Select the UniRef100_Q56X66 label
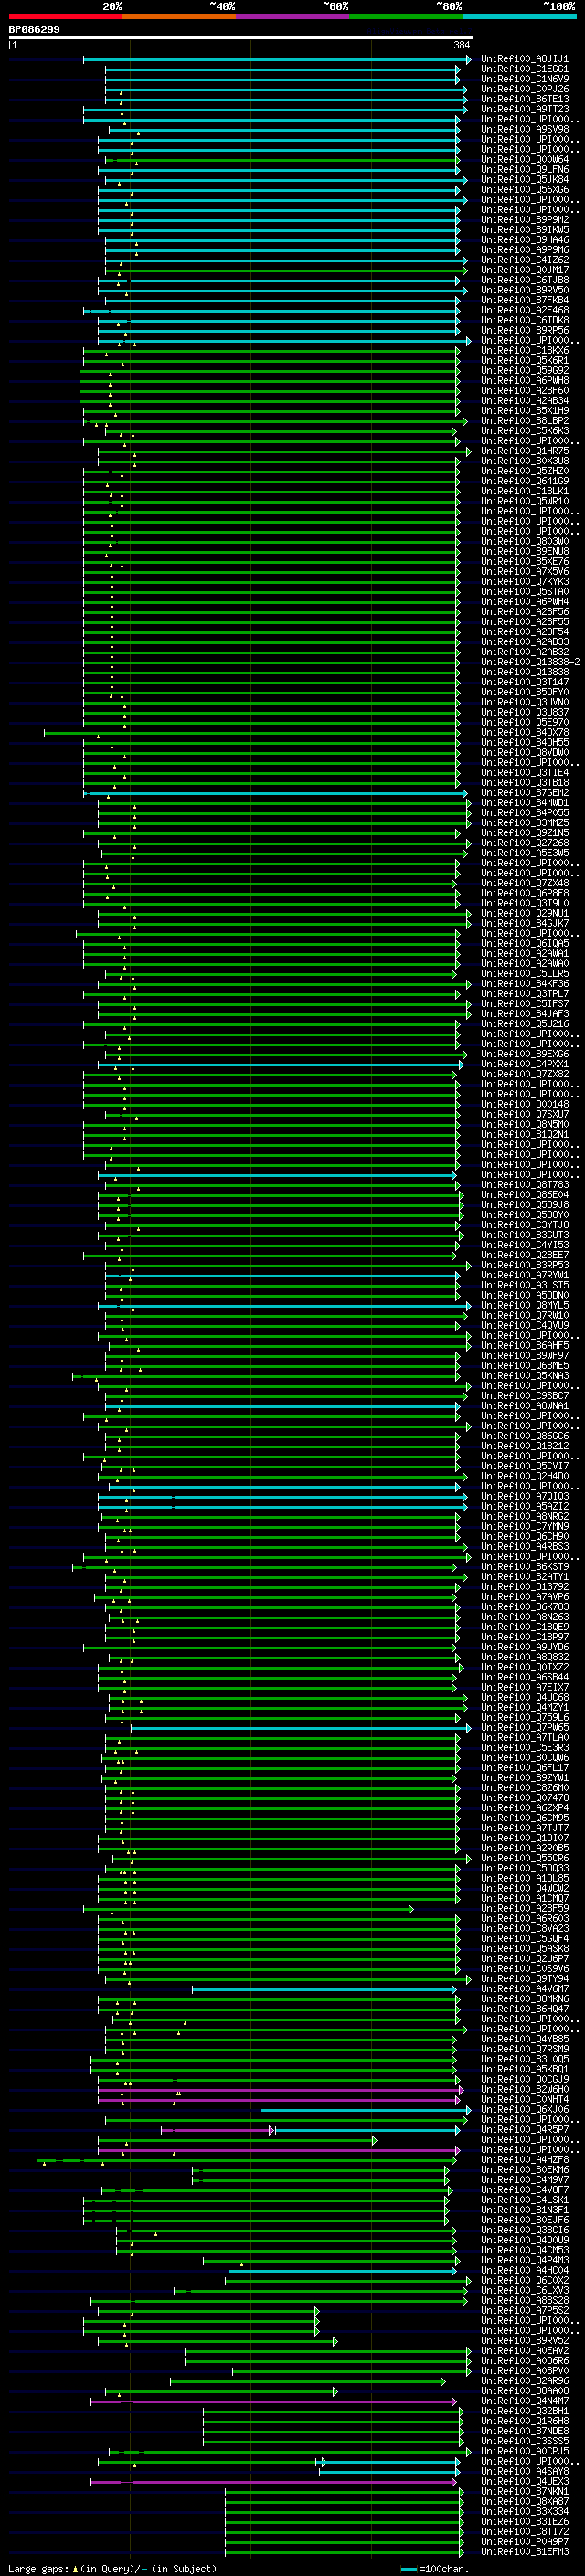This screenshot has height=2576, width=585. (x=525, y=189)
